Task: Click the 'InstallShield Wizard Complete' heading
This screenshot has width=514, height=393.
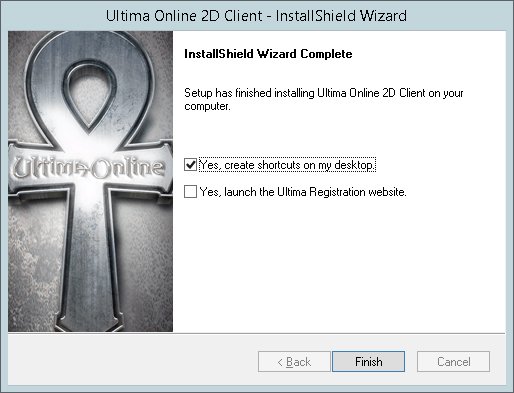Action: (x=268, y=54)
